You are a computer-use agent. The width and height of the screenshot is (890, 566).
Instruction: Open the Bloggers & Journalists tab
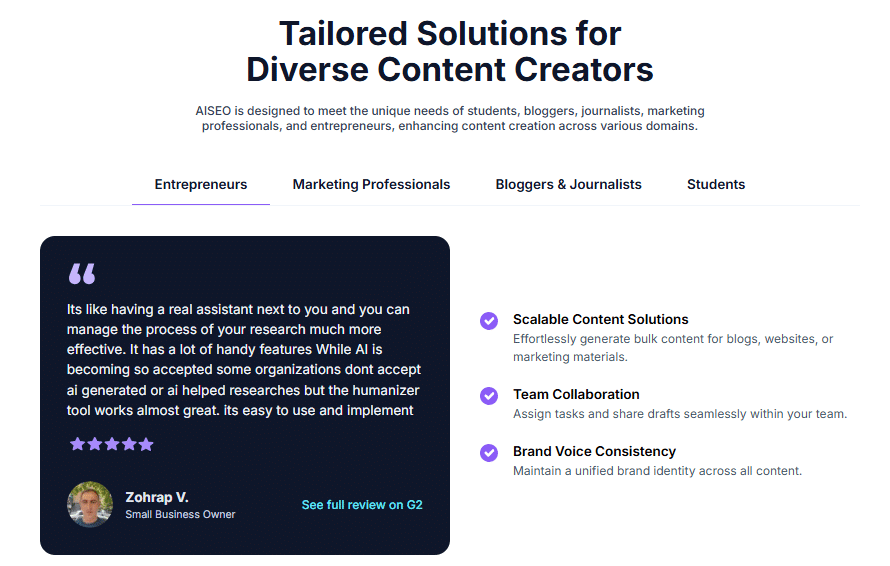[568, 184]
